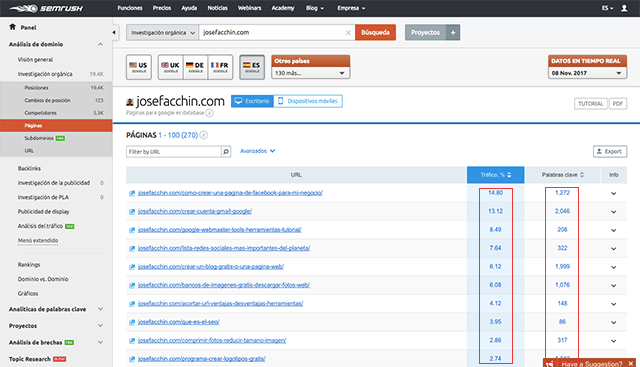The width and height of the screenshot is (640, 367).
Task: Open the ES language dropdown
Action: [x=607, y=8]
